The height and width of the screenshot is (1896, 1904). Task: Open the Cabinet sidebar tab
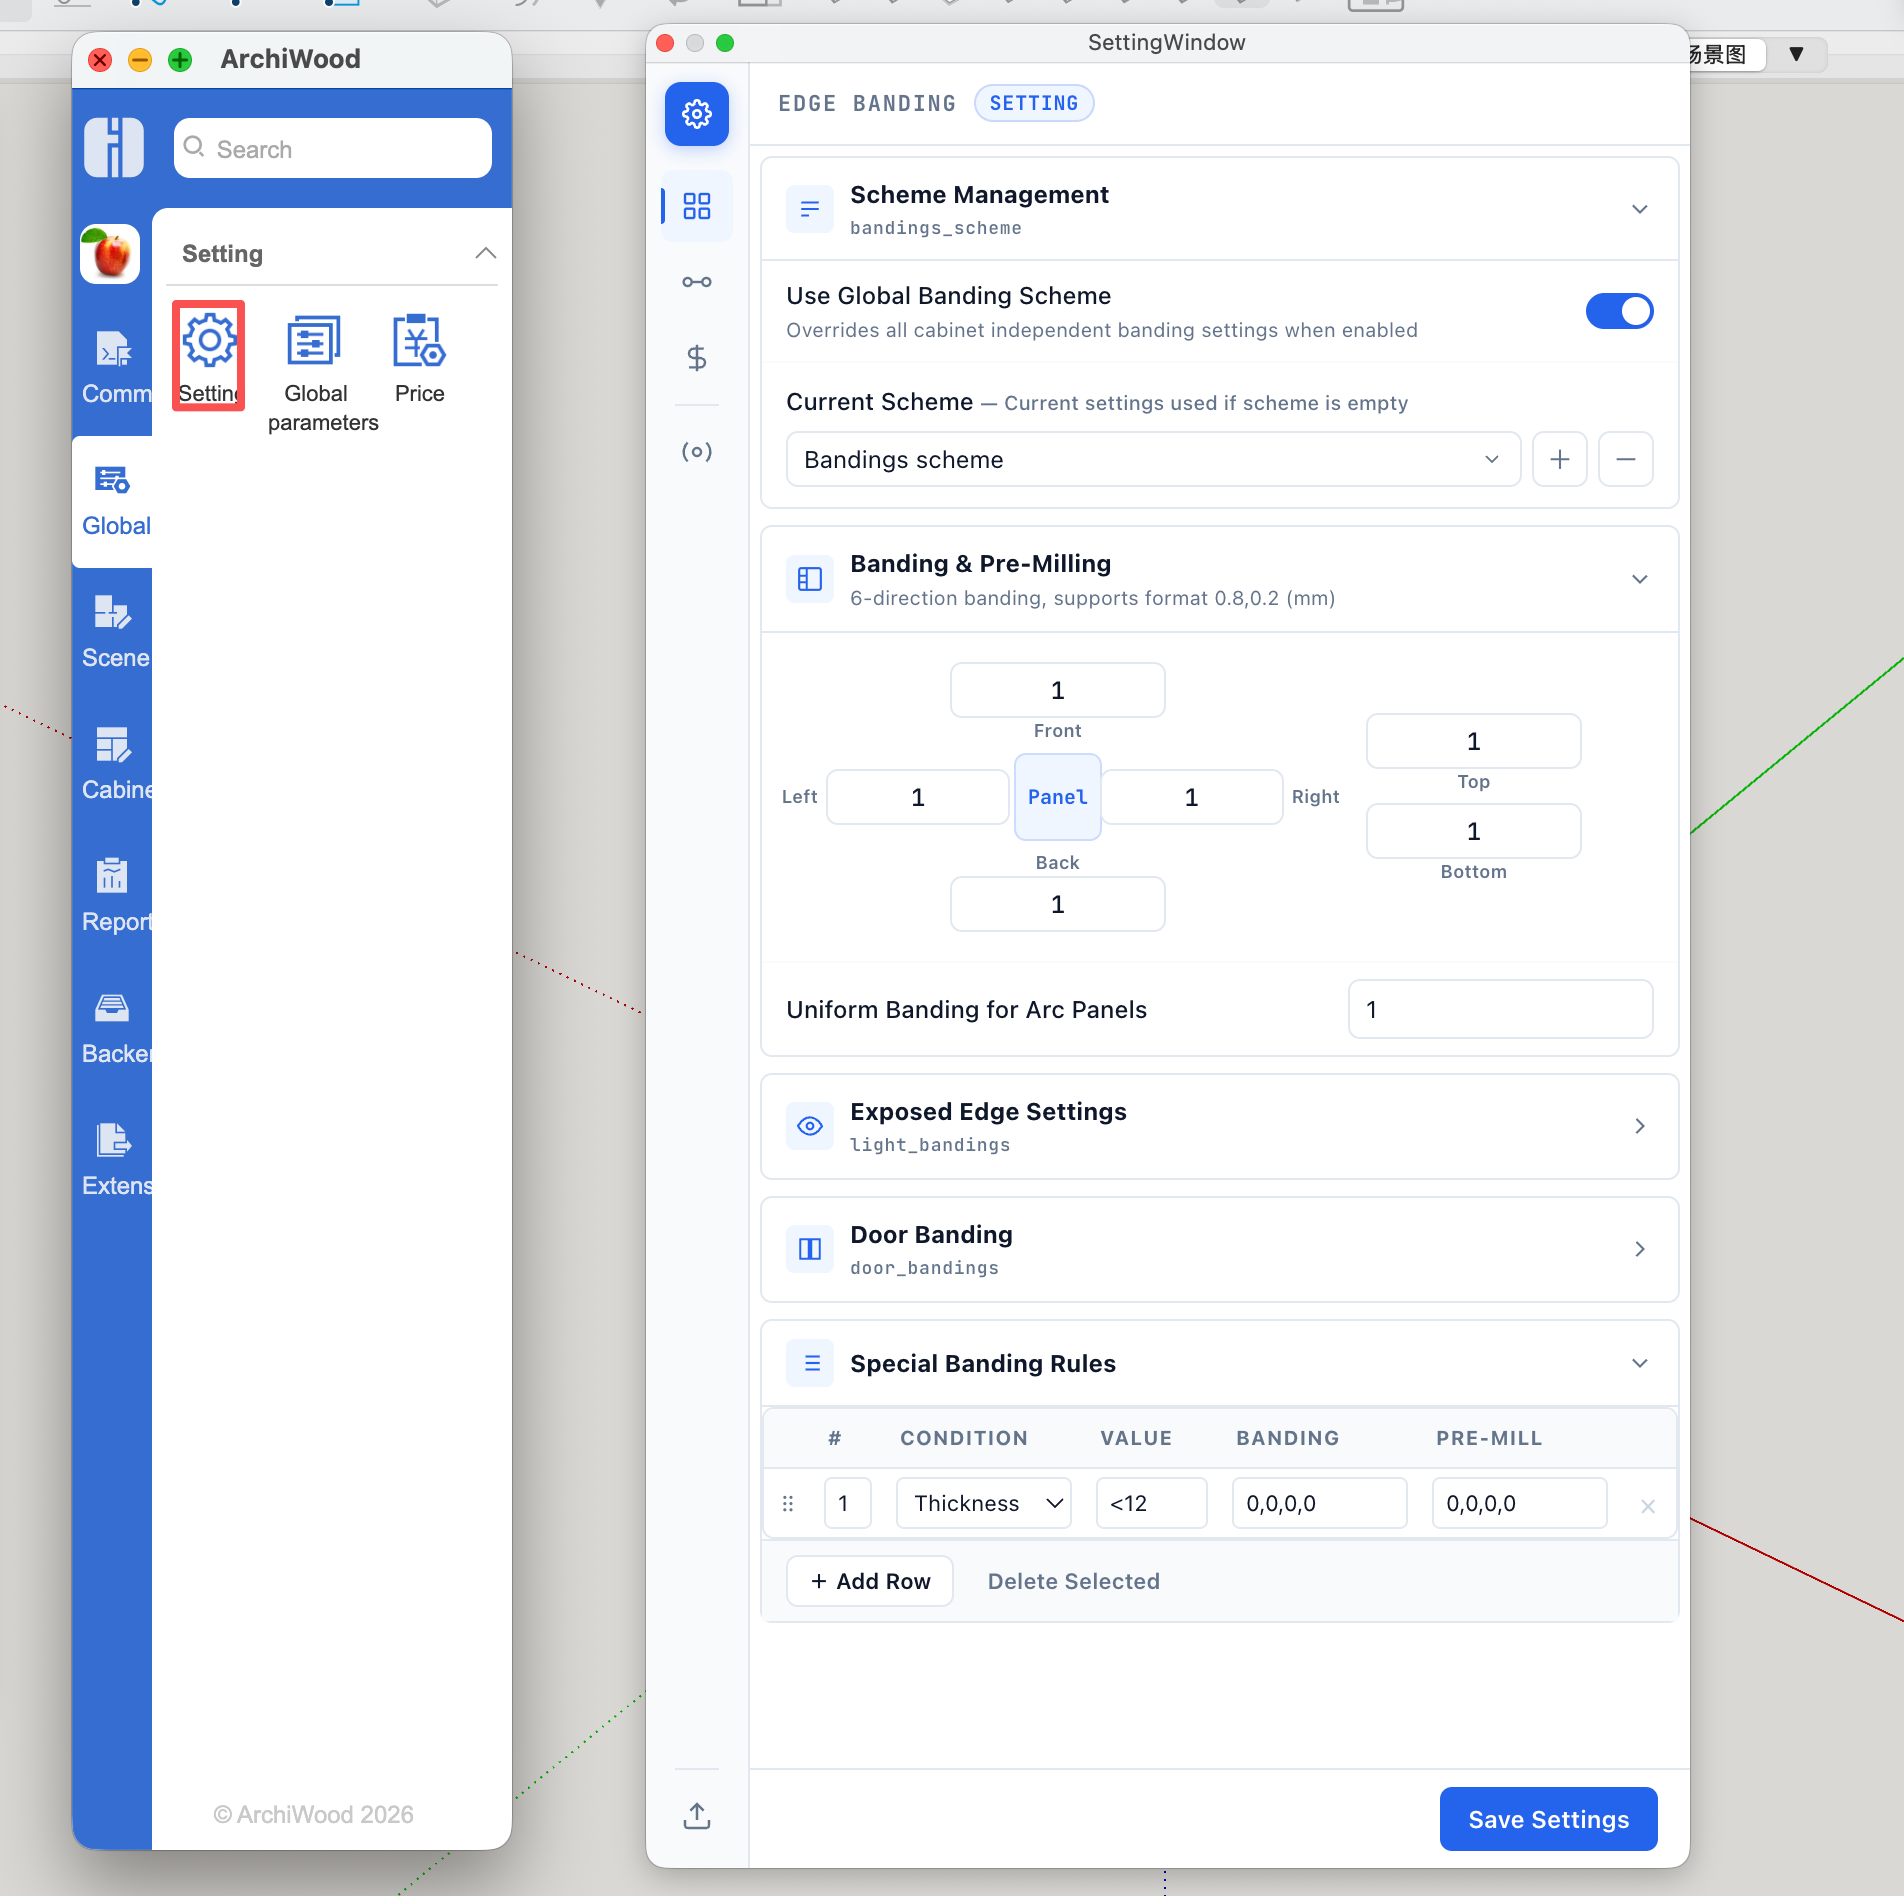coord(114,764)
